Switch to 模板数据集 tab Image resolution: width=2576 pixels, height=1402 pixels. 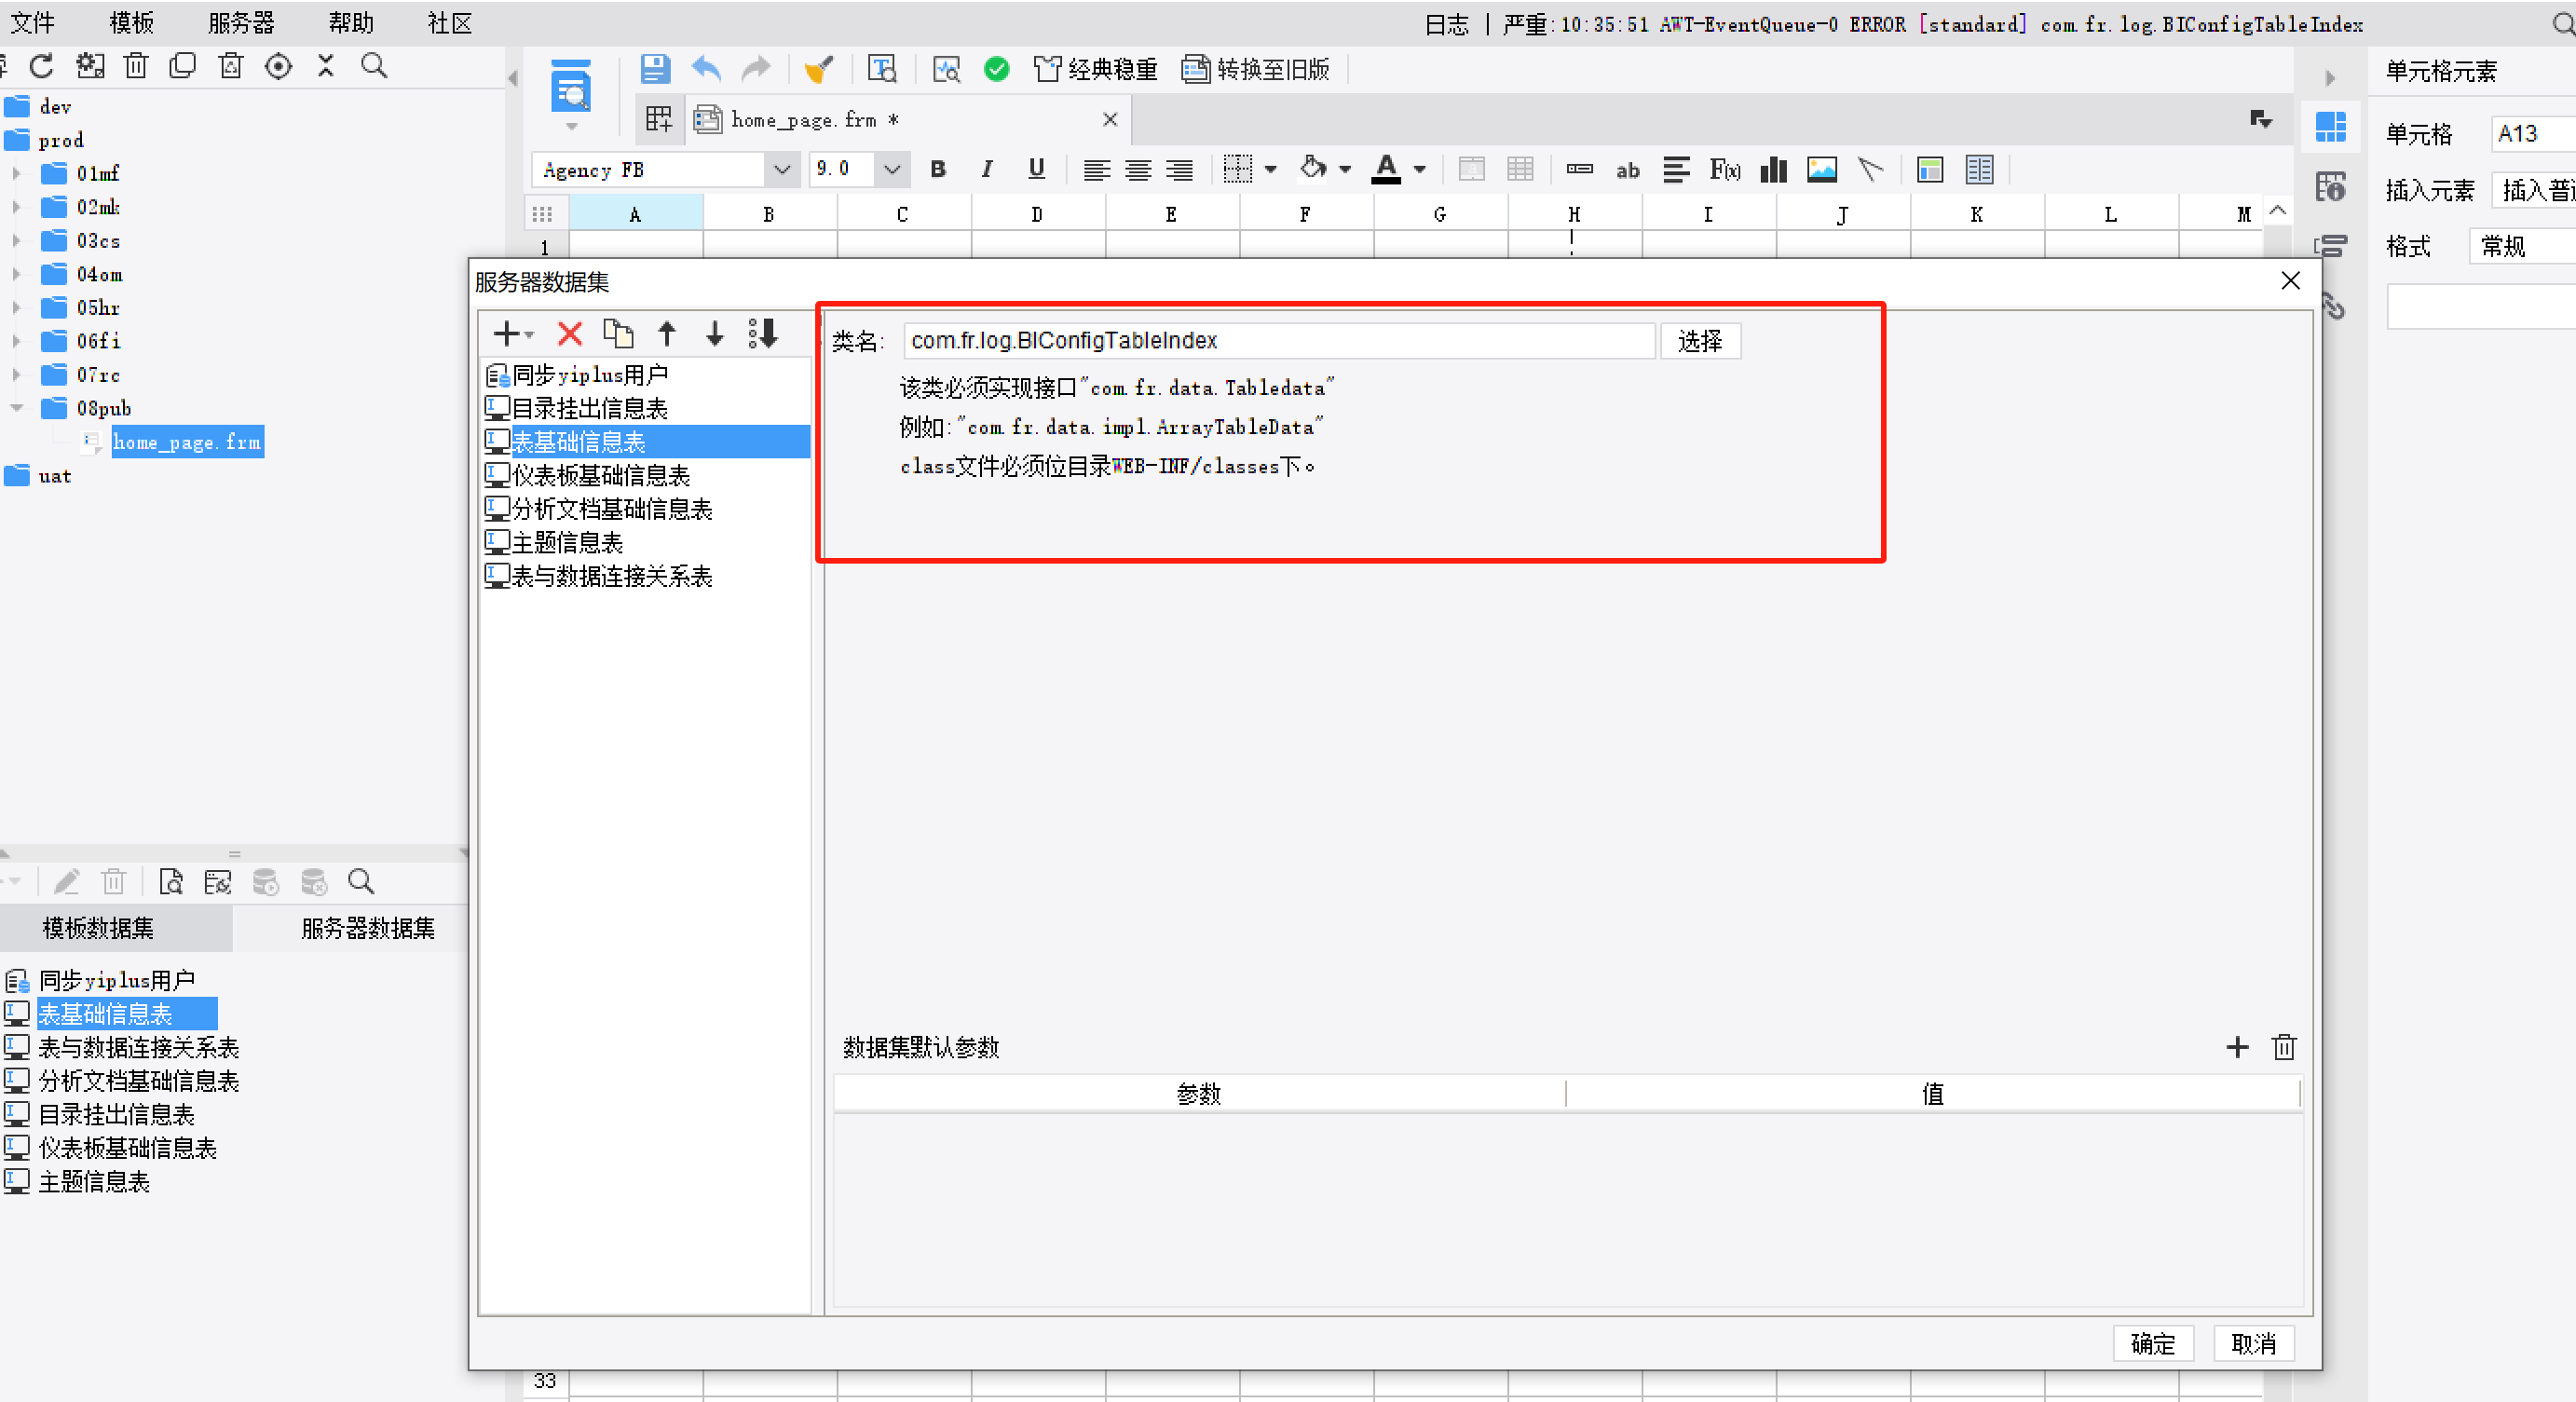[98, 928]
